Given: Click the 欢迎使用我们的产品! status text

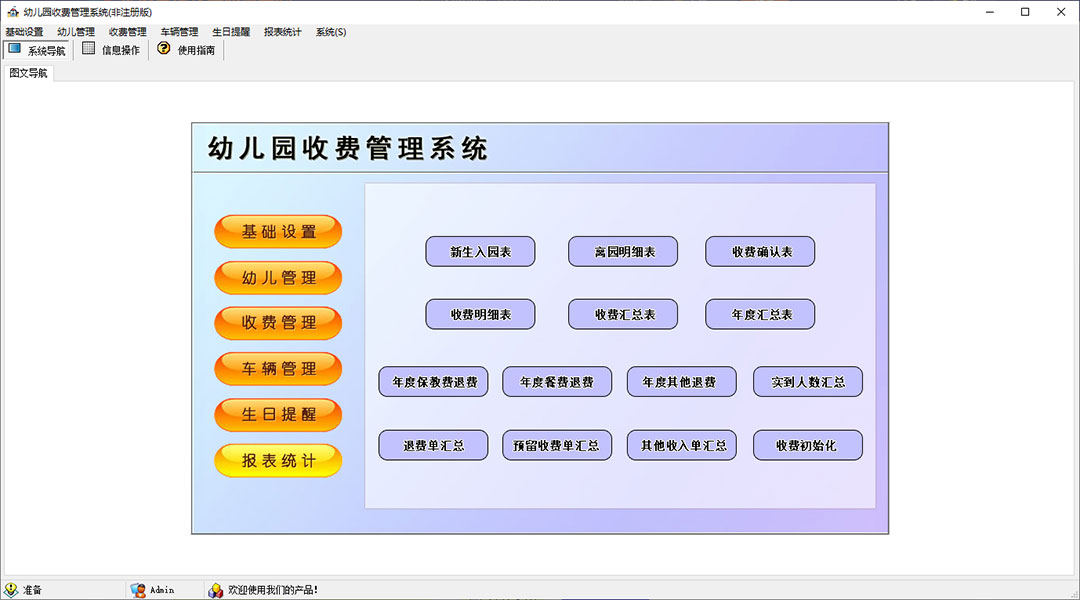Looking at the screenshot, I should [273, 590].
